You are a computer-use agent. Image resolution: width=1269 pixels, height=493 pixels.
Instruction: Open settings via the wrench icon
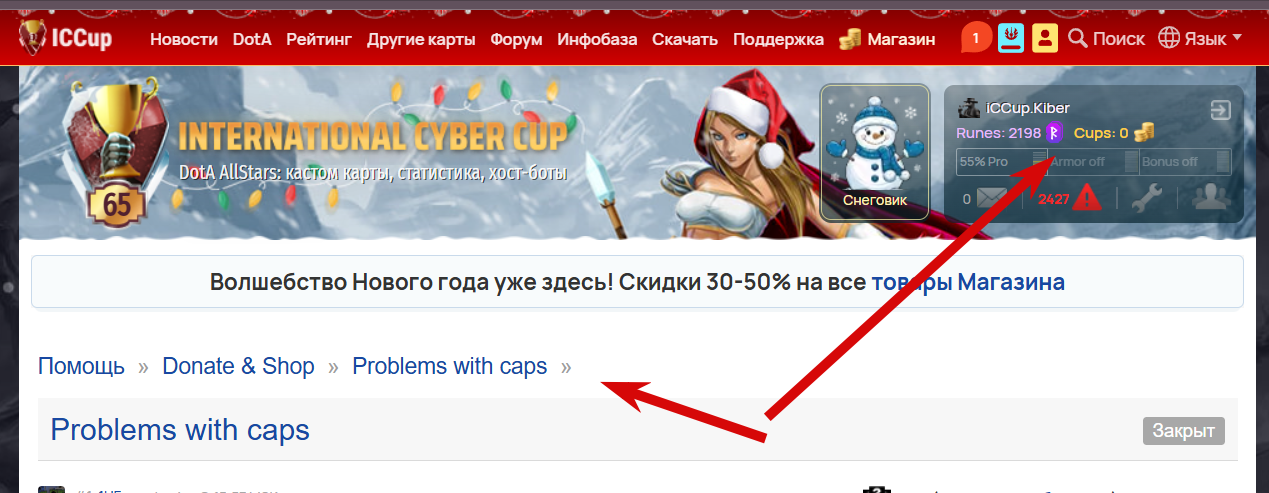(1147, 198)
